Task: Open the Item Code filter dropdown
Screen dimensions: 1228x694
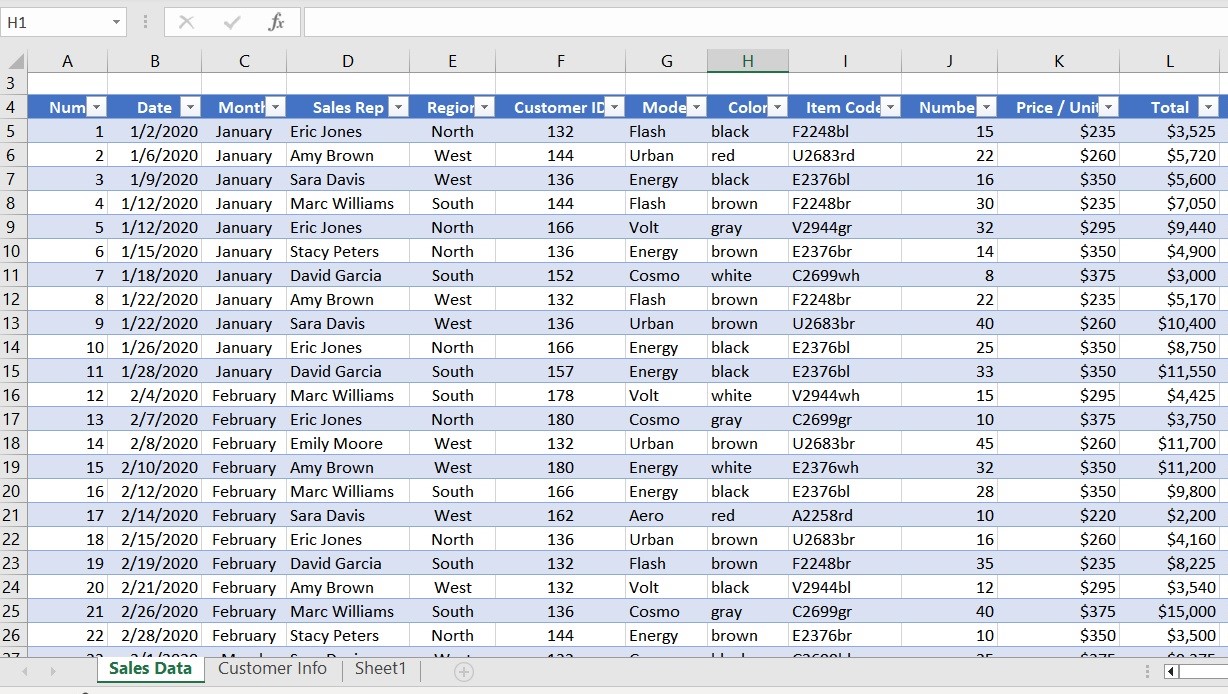Action: coord(890,107)
